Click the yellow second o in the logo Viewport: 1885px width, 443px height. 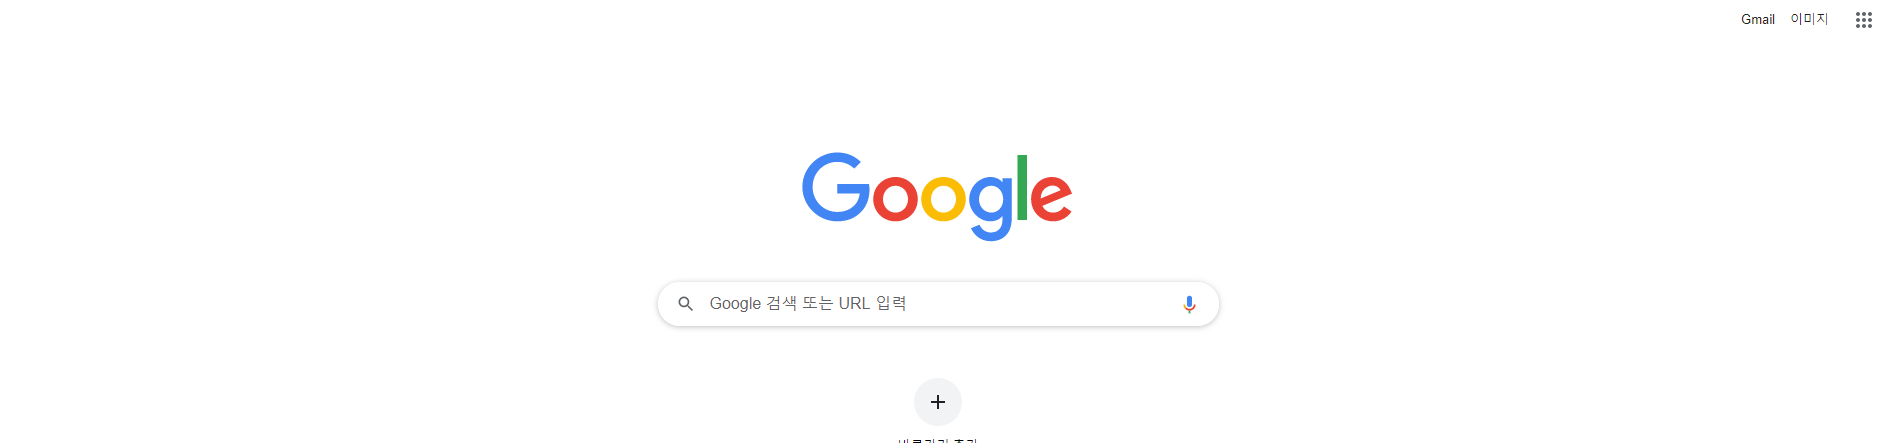(944, 197)
